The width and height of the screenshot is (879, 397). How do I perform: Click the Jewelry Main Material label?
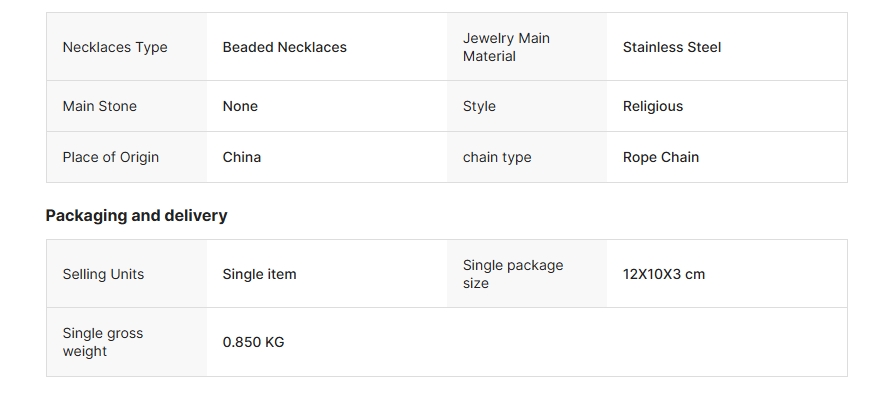(506, 47)
